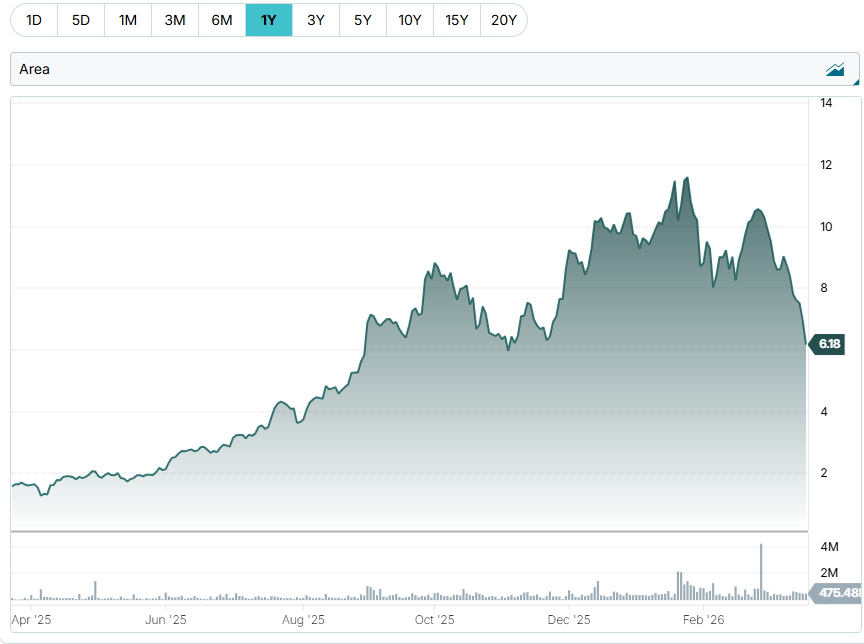Viewport: 864px width, 644px height.
Task: Click the 4M volume axis value
Action: pyautogui.click(x=829, y=547)
